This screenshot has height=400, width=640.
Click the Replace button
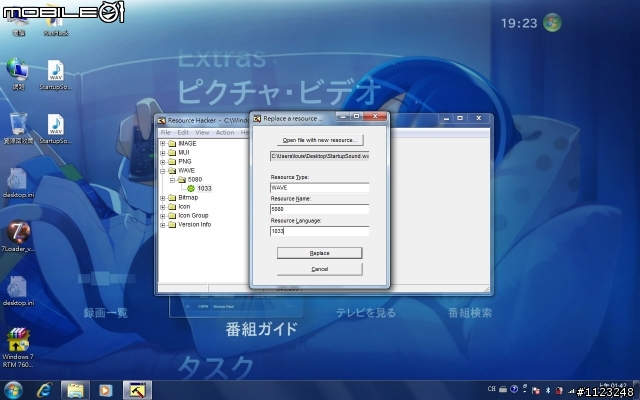320,253
